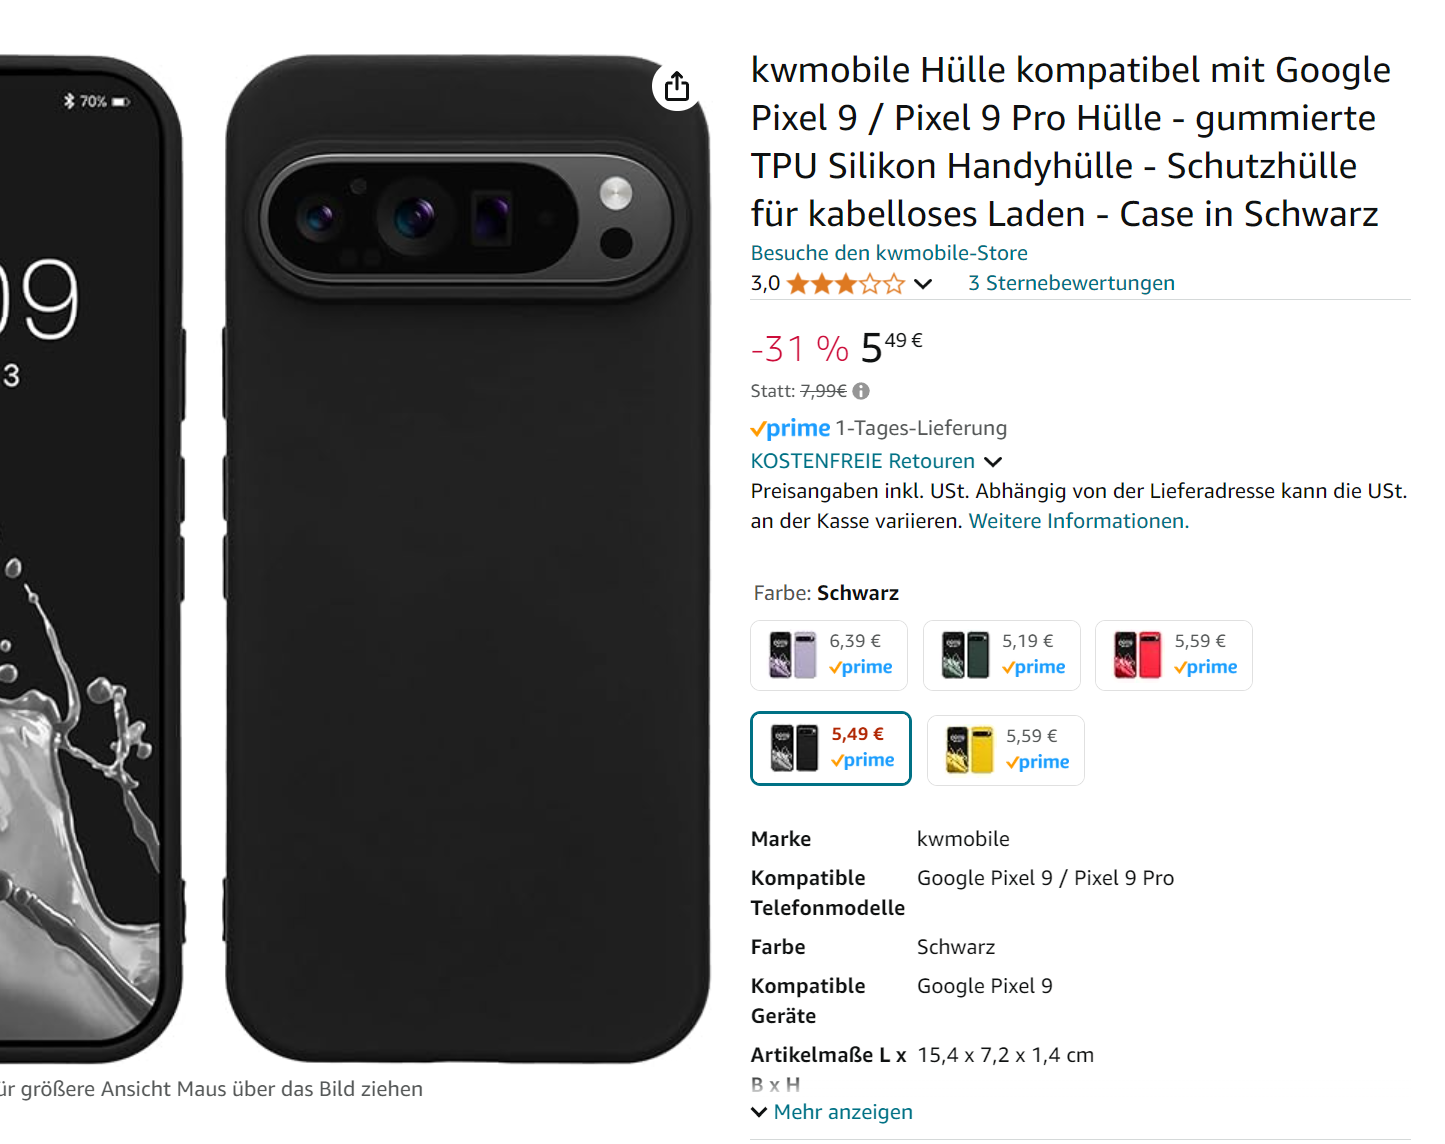Click the product title text

click(x=1070, y=142)
